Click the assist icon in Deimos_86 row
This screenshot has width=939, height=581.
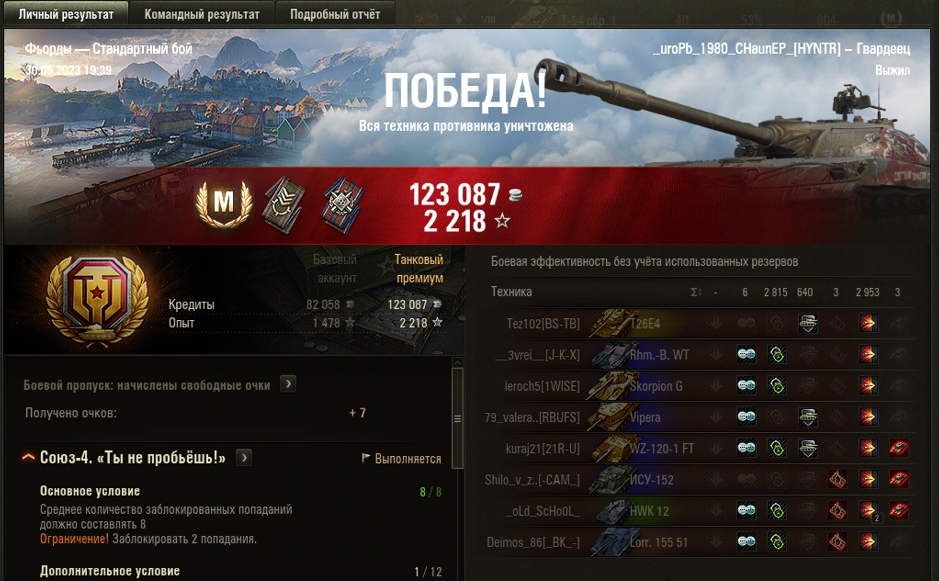tap(777, 541)
